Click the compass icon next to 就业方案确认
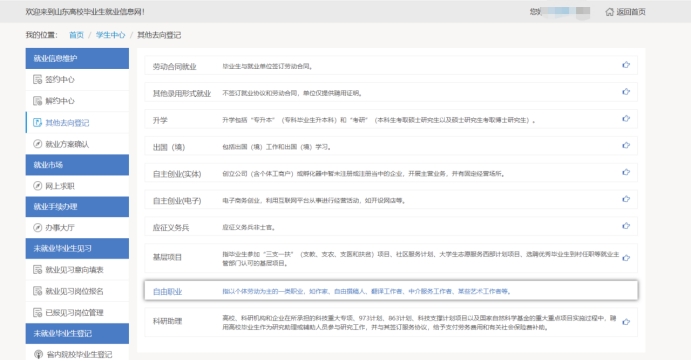Image resolution: width=691 pixels, height=361 pixels. 38,144
